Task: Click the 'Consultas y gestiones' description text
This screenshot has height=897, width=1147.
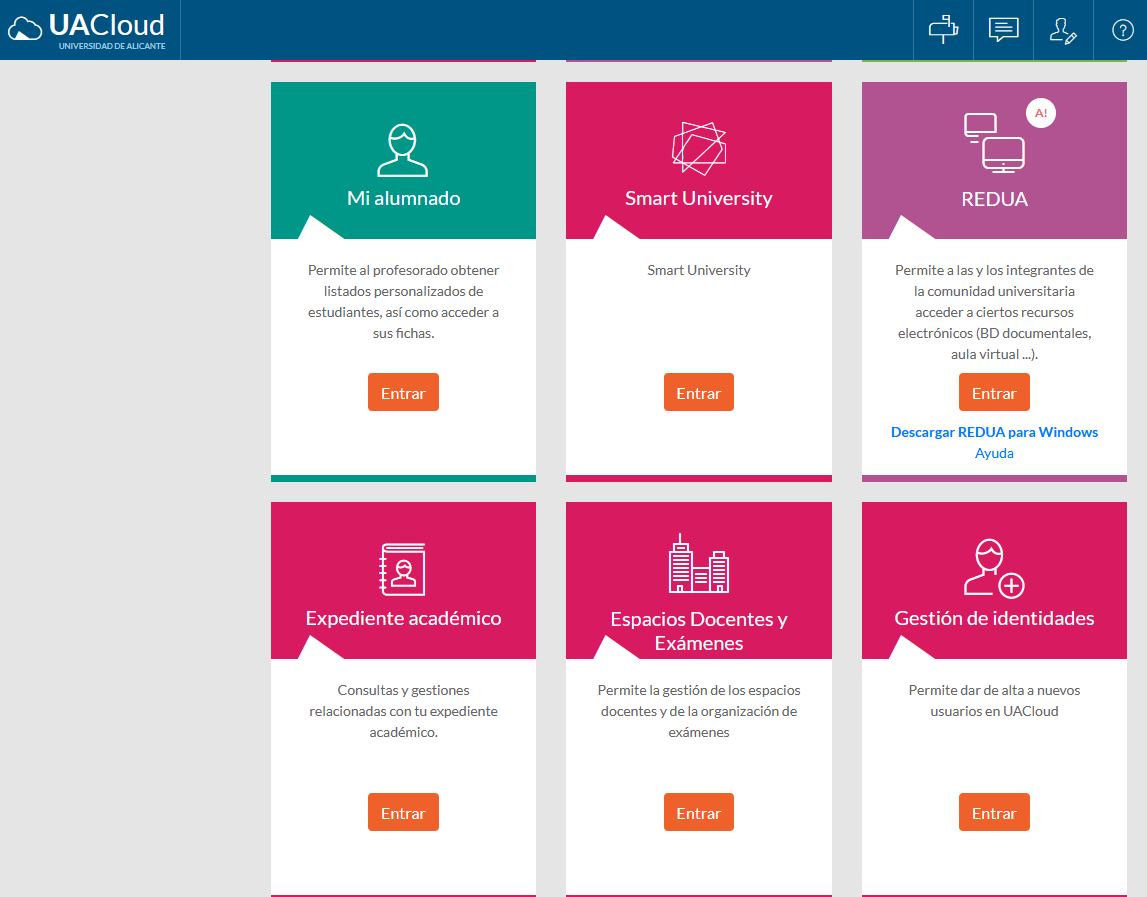Action: pyautogui.click(x=403, y=710)
